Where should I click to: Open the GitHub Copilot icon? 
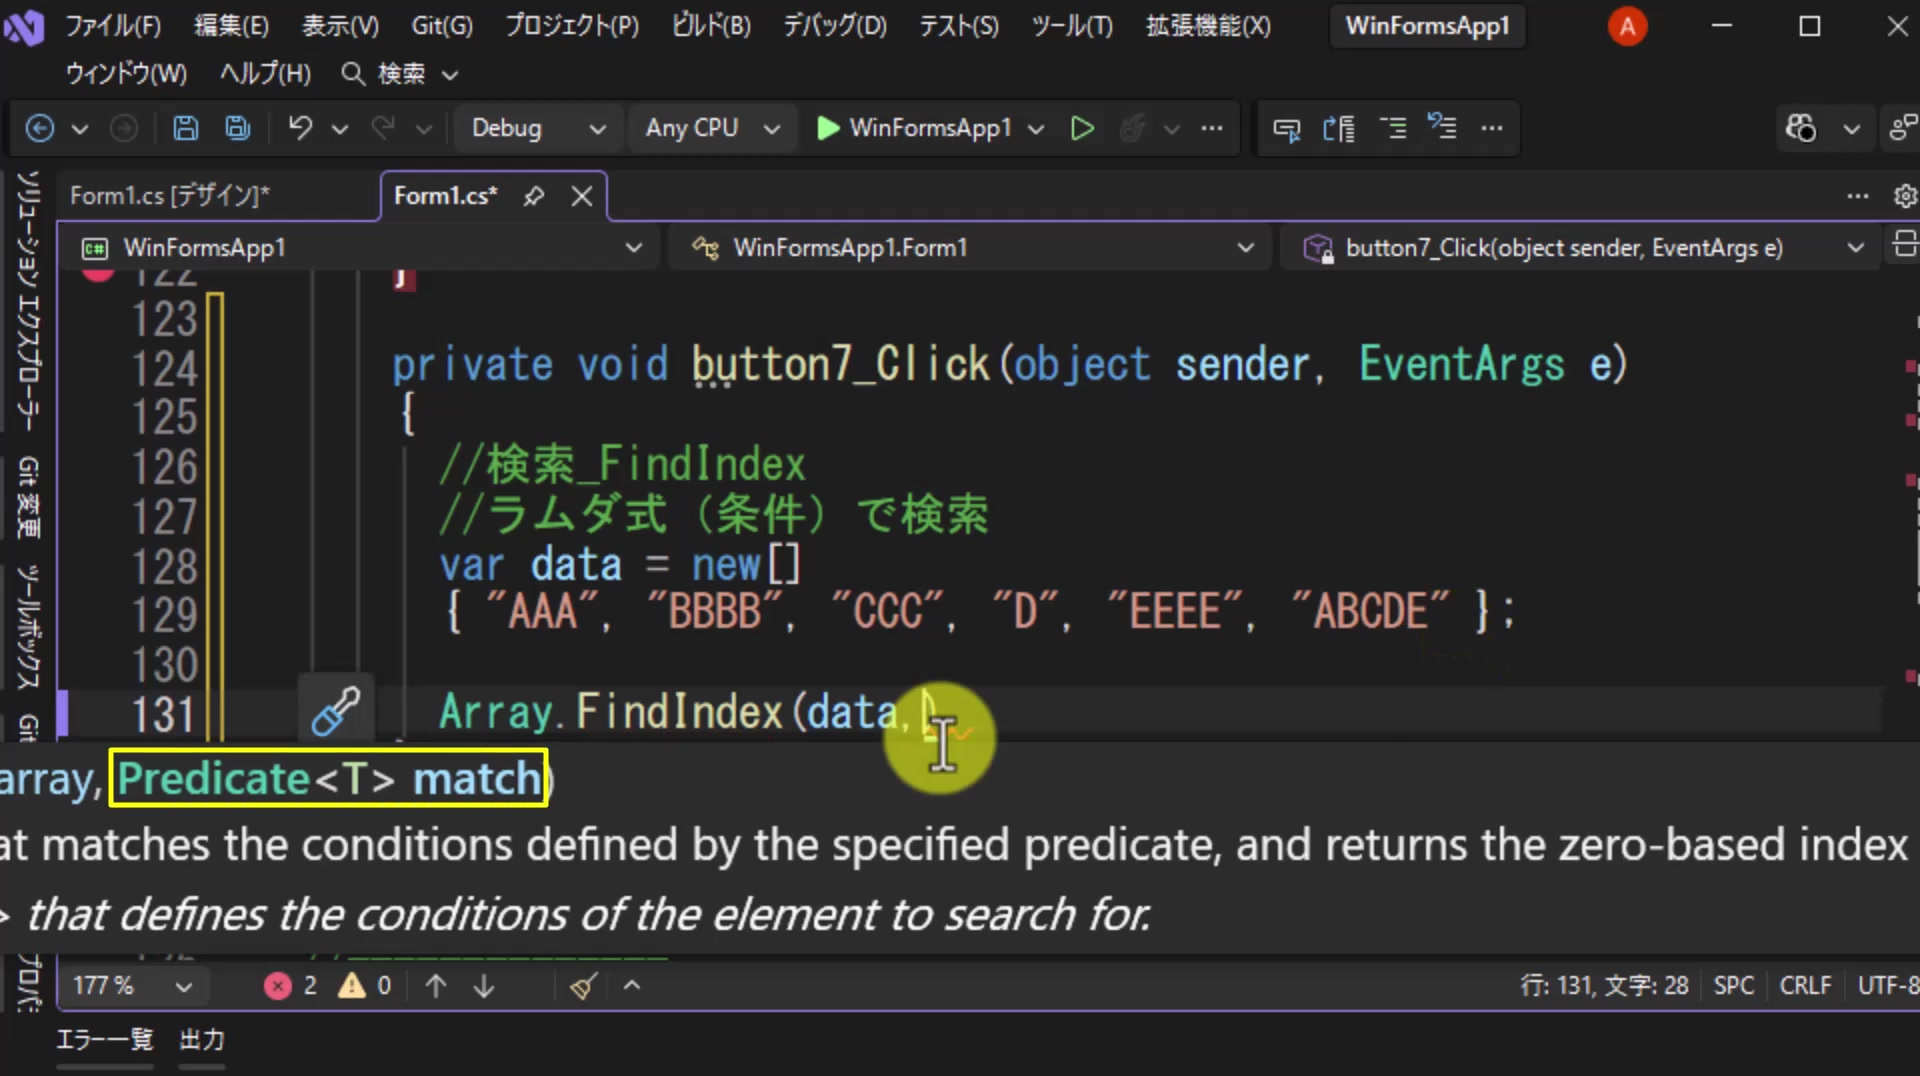pyautogui.click(x=1801, y=128)
